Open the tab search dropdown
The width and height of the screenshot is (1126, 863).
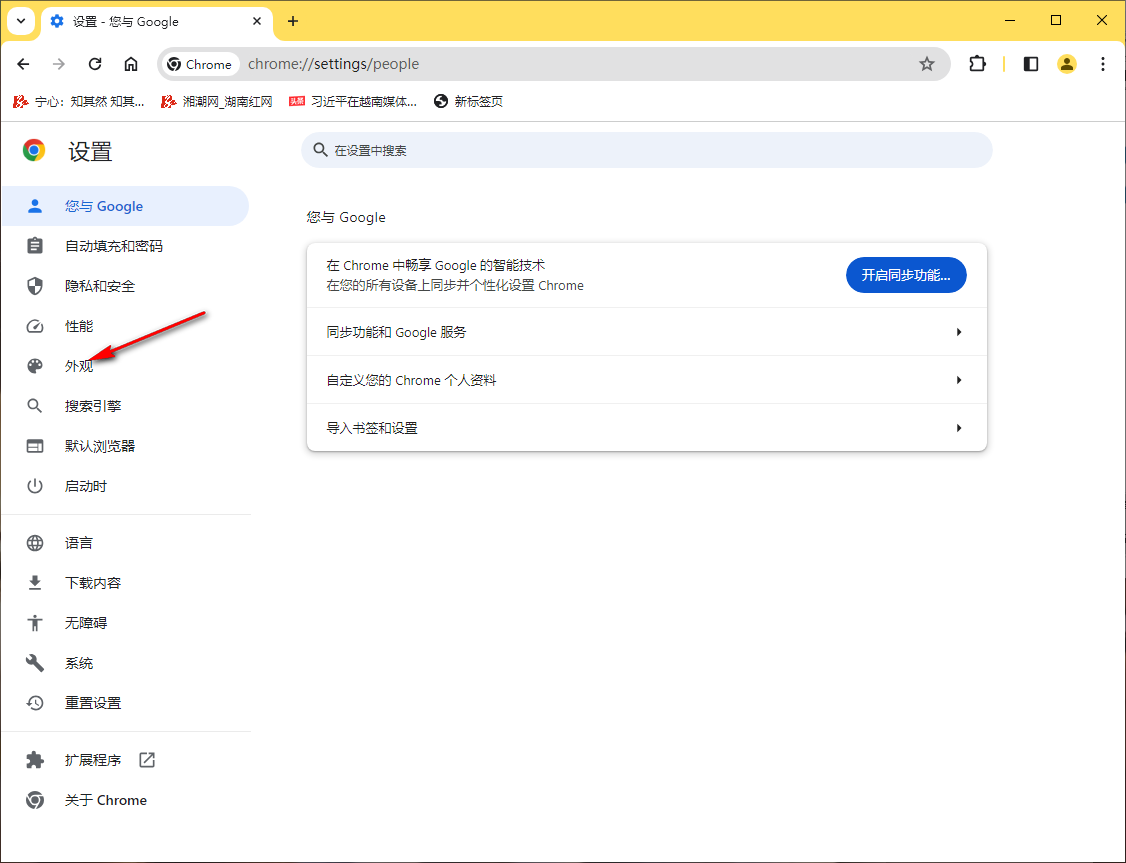[x=21, y=21]
